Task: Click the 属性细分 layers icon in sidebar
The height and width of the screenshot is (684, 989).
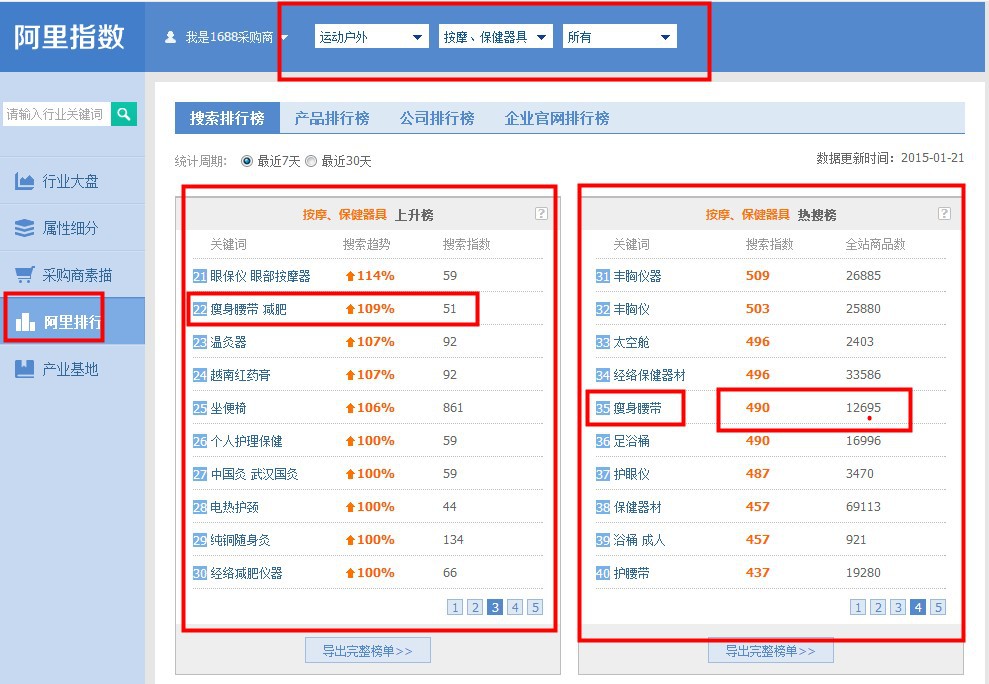Action: coord(24,228)
